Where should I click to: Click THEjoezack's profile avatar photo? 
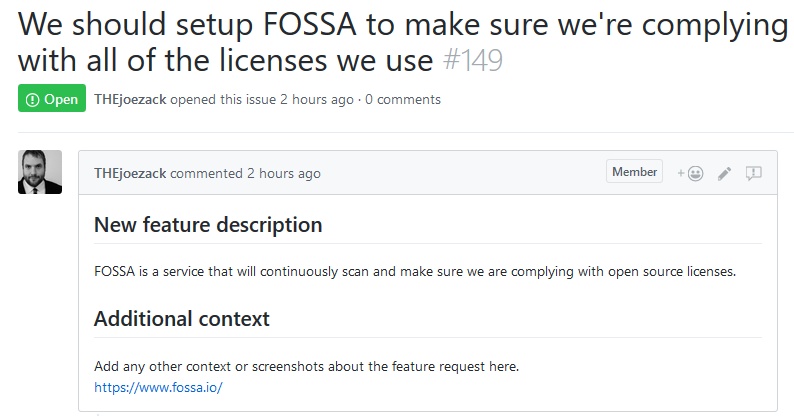click(x=40, y=172)
